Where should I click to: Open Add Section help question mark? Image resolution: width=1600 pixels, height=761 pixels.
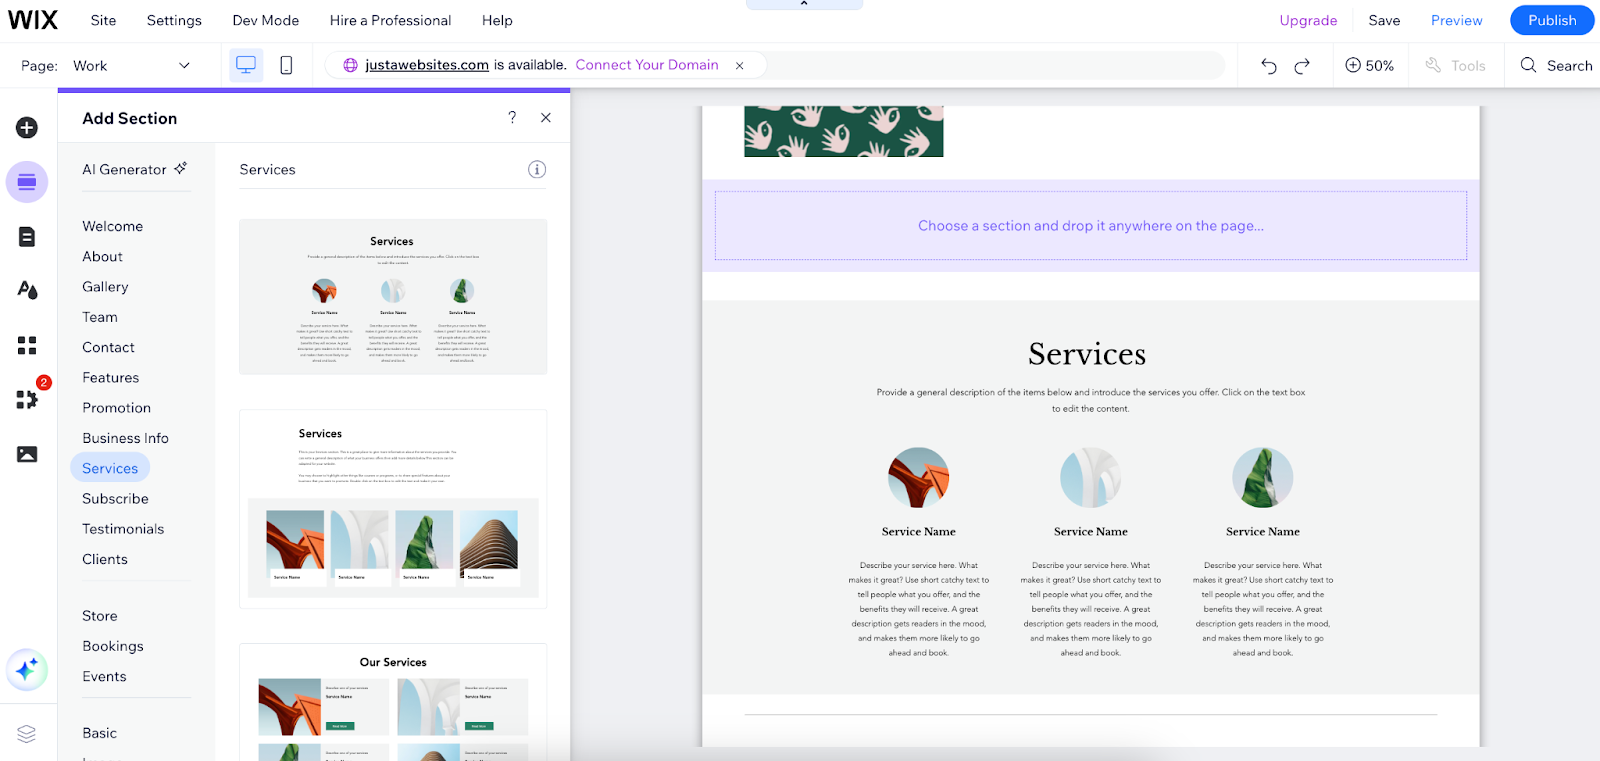click(512, 117)
